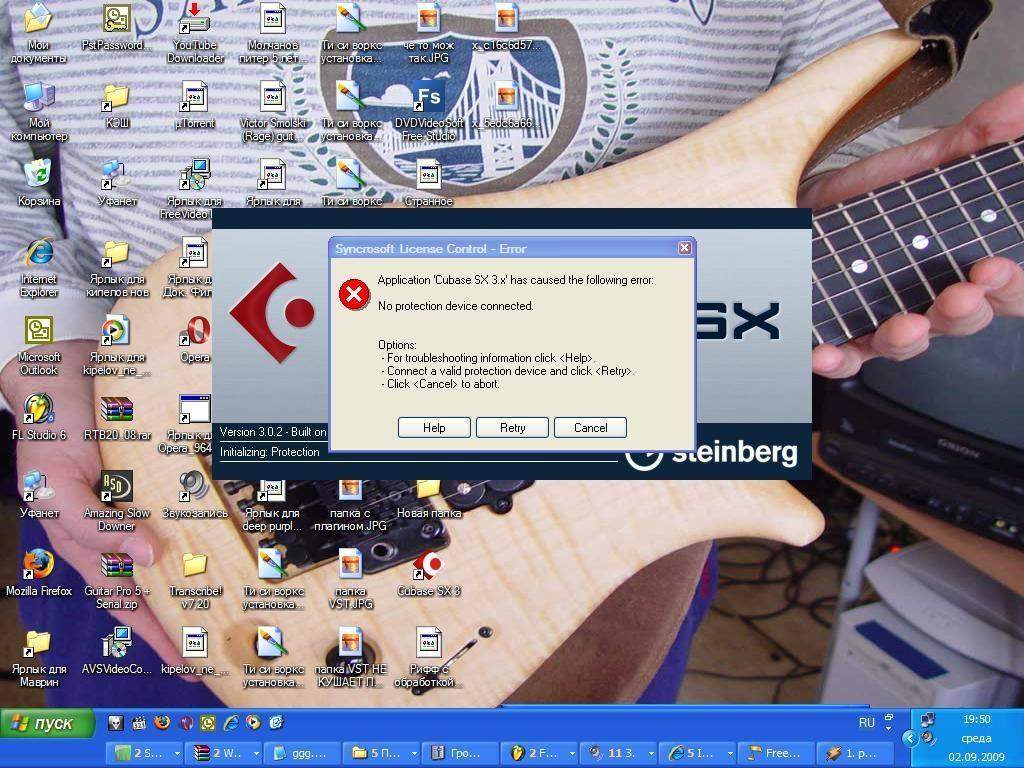Open kipelov_ne_... file in bottom row
1024x768 pixels.
195,652
